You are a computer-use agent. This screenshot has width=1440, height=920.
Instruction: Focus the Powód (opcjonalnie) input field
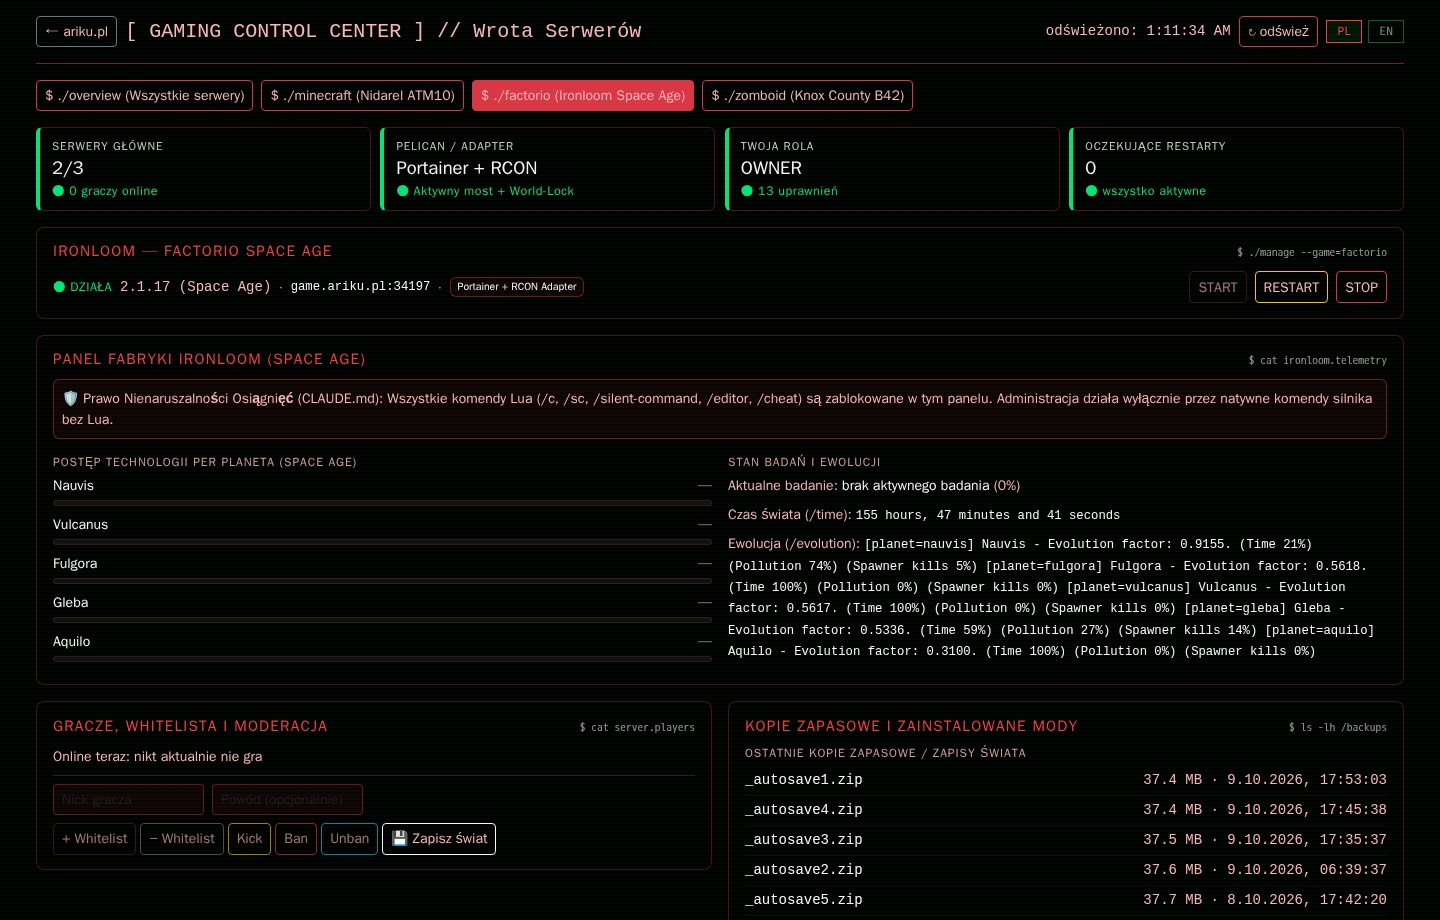point(287,799)
